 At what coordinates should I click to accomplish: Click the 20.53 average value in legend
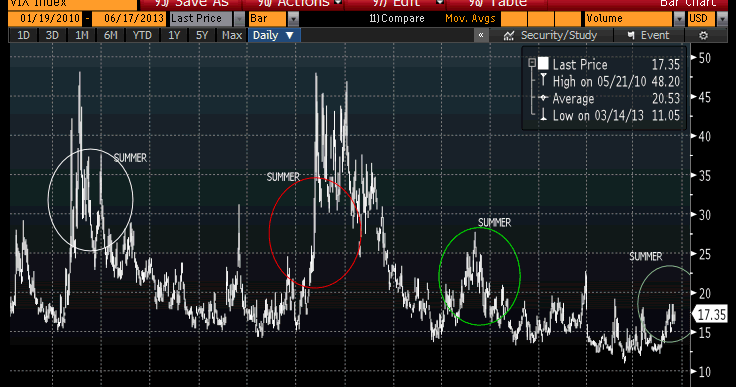[x=666, y=99]
